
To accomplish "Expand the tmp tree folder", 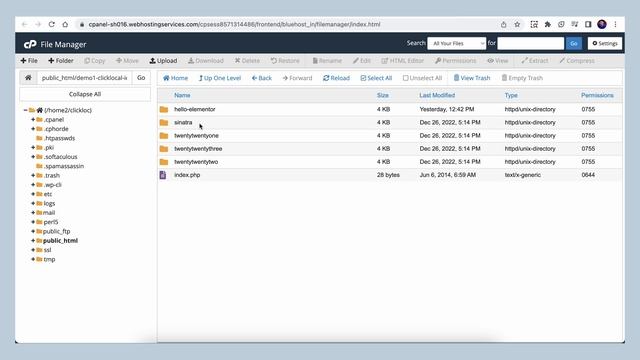I will click(x=33, y=259).
